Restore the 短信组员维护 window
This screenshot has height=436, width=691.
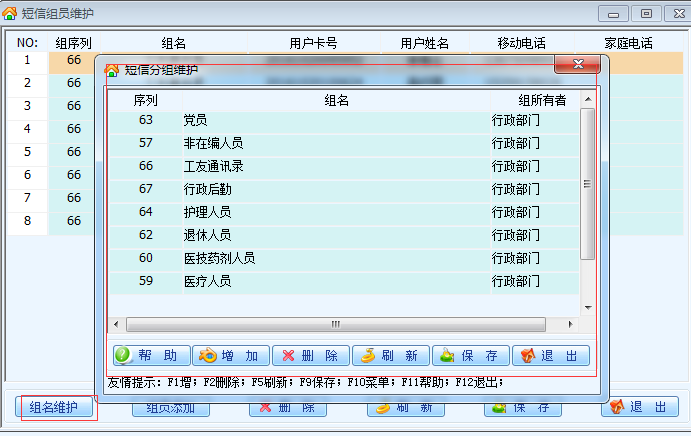coord(646,14)
